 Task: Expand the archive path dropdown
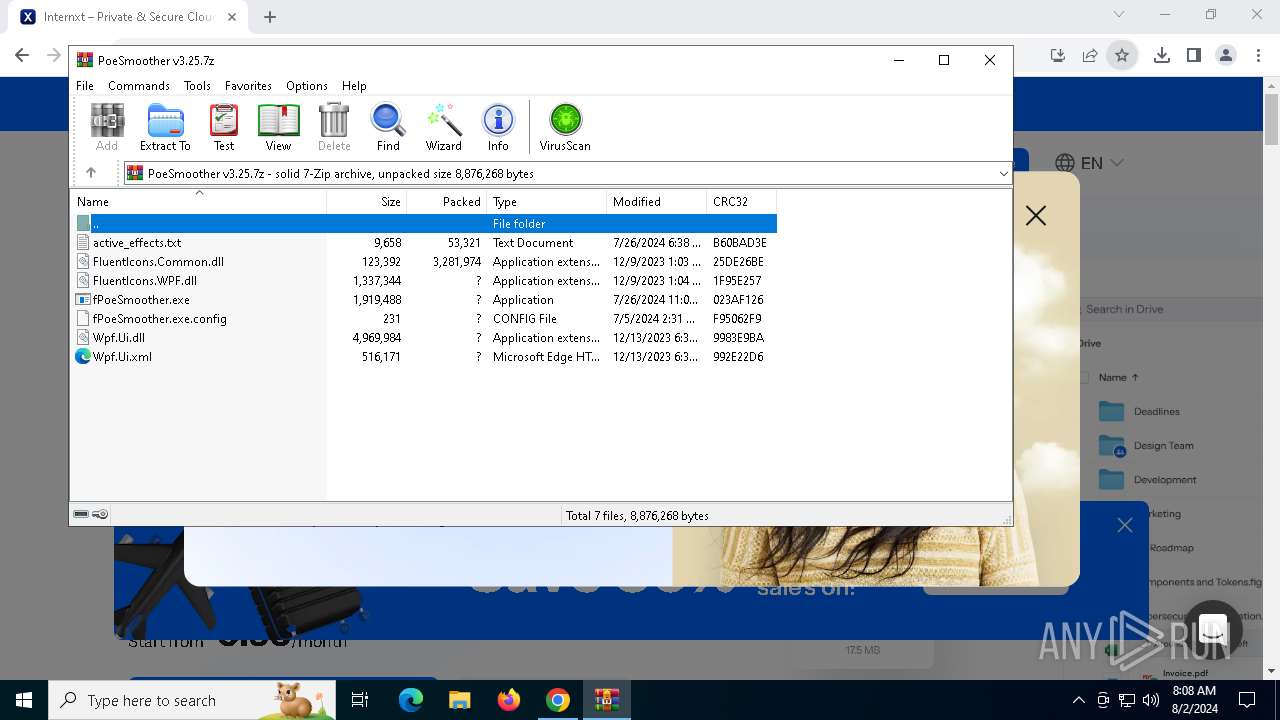tap(1003, 174)
